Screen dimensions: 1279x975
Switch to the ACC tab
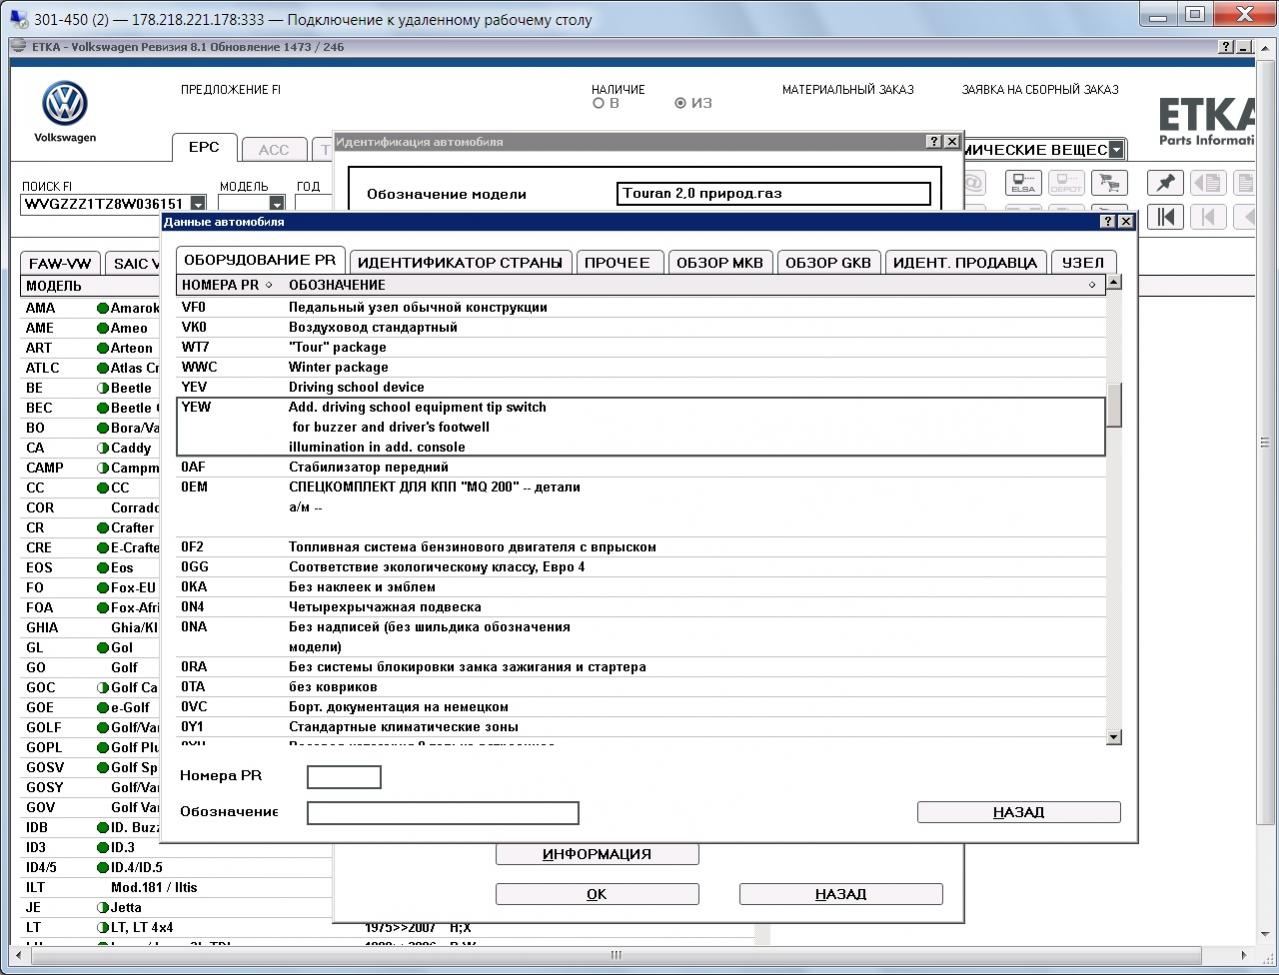(274, 149)
